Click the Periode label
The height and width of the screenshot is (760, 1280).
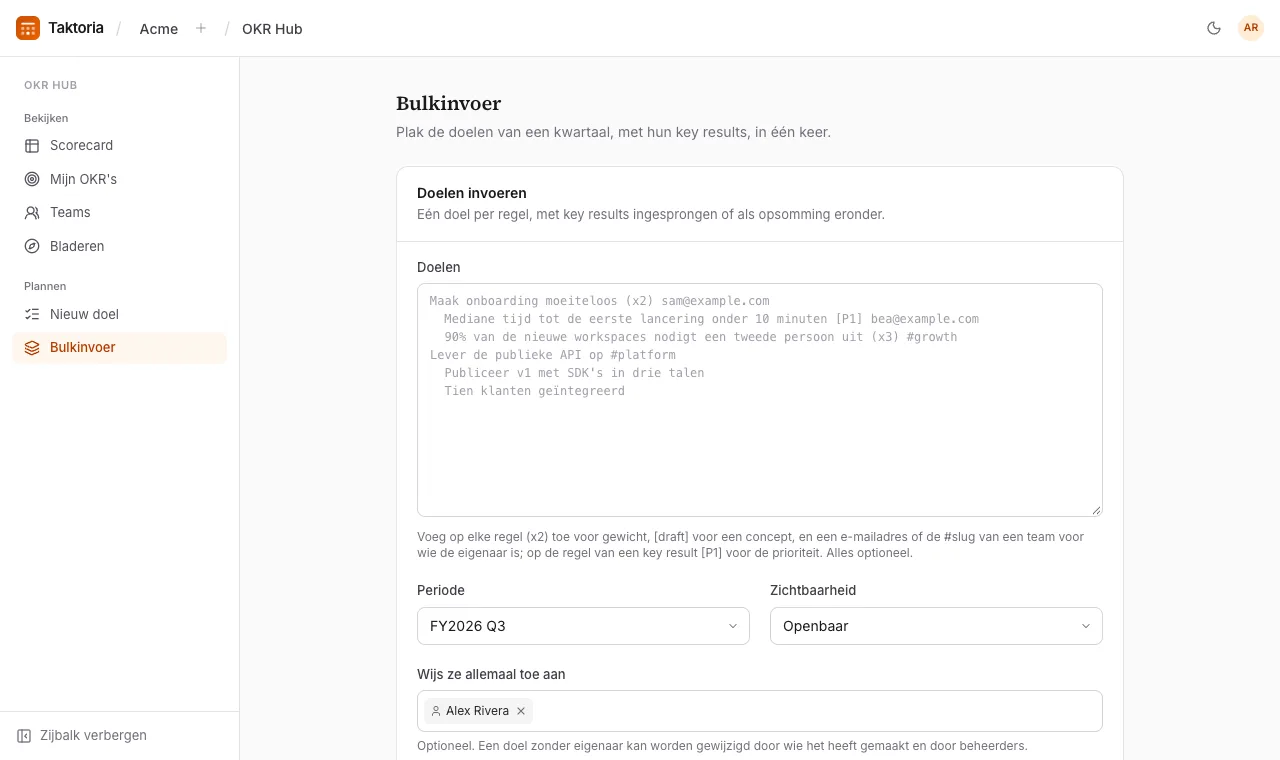click(441, 590)
